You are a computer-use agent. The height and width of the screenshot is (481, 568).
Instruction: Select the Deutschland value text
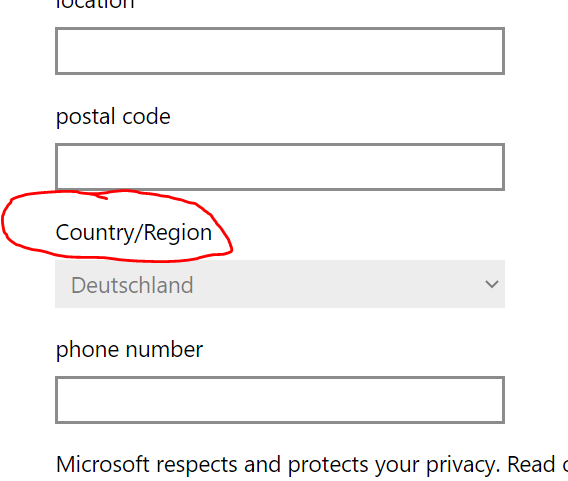[x=132, y=285]
